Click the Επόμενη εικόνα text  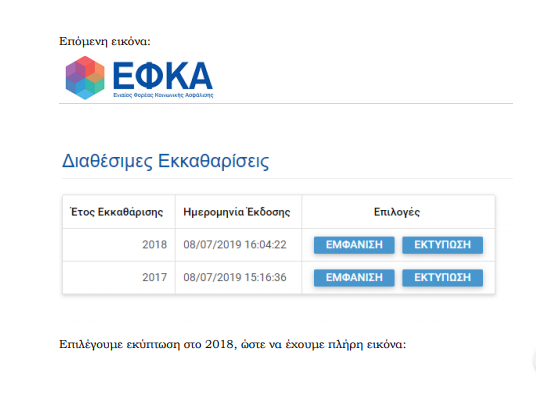(x=105, y=41)
